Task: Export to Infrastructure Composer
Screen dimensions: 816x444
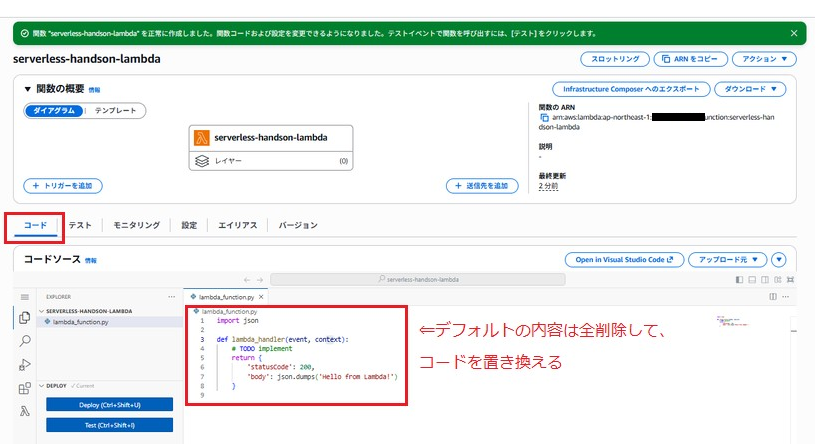Action: tap(631, 89)
